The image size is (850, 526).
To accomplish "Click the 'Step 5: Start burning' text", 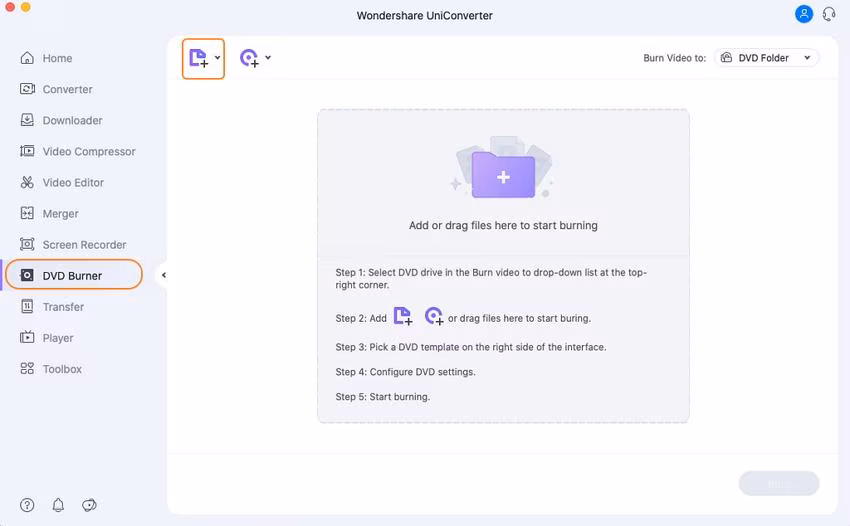I will (x=383, y=397).
